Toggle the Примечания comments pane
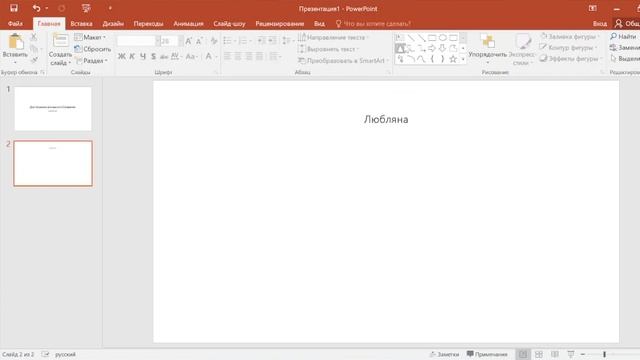The height and width of the screenshot is (360, 640). [487, 354]
